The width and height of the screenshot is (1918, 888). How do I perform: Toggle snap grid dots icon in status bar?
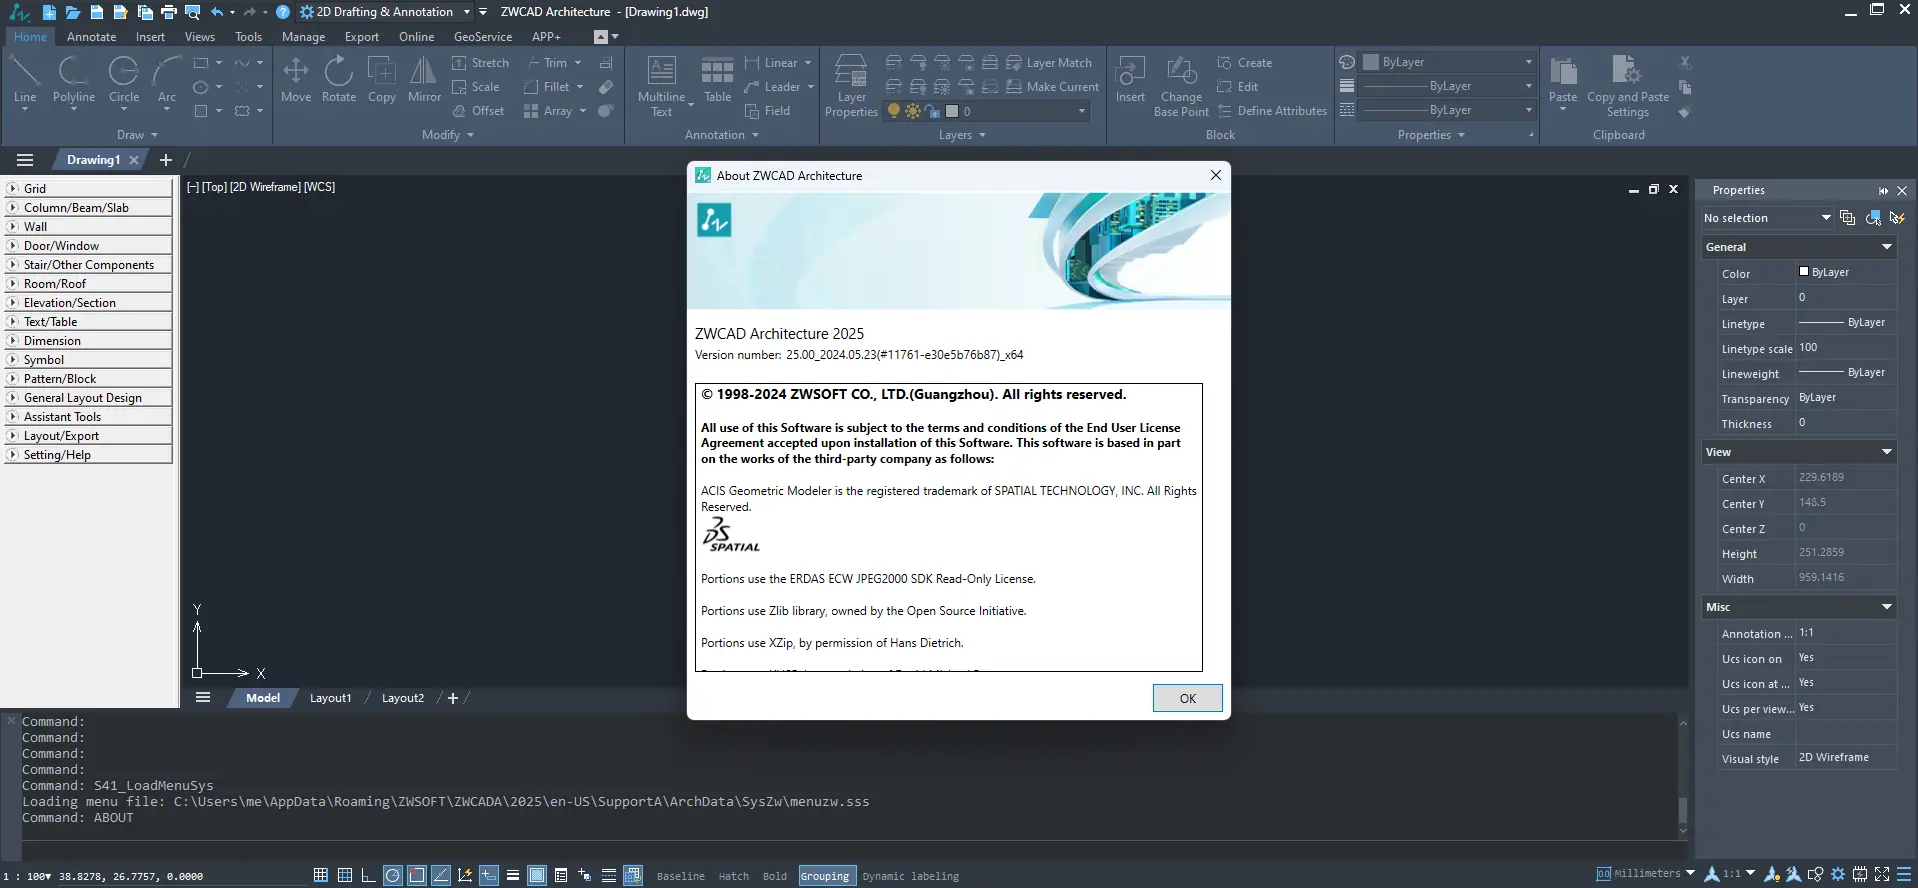321,875
